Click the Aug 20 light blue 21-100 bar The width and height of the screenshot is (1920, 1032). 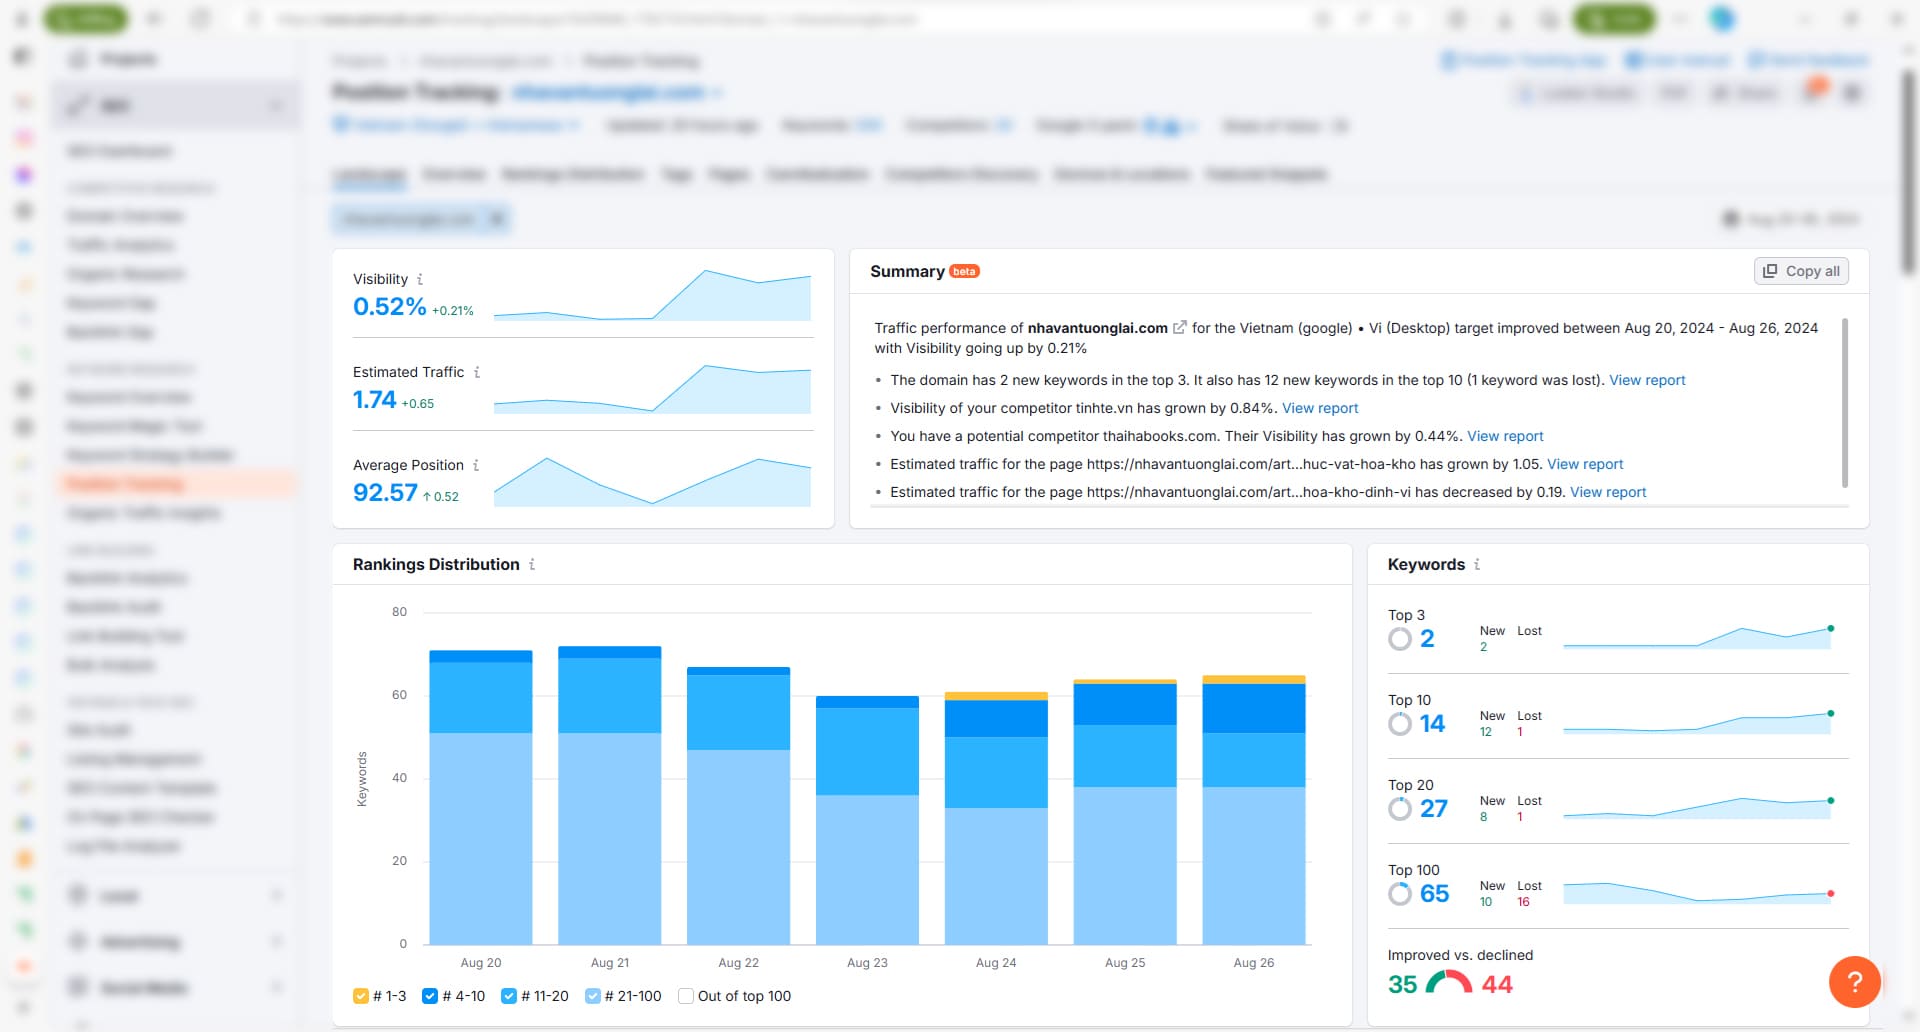point(481,838)
